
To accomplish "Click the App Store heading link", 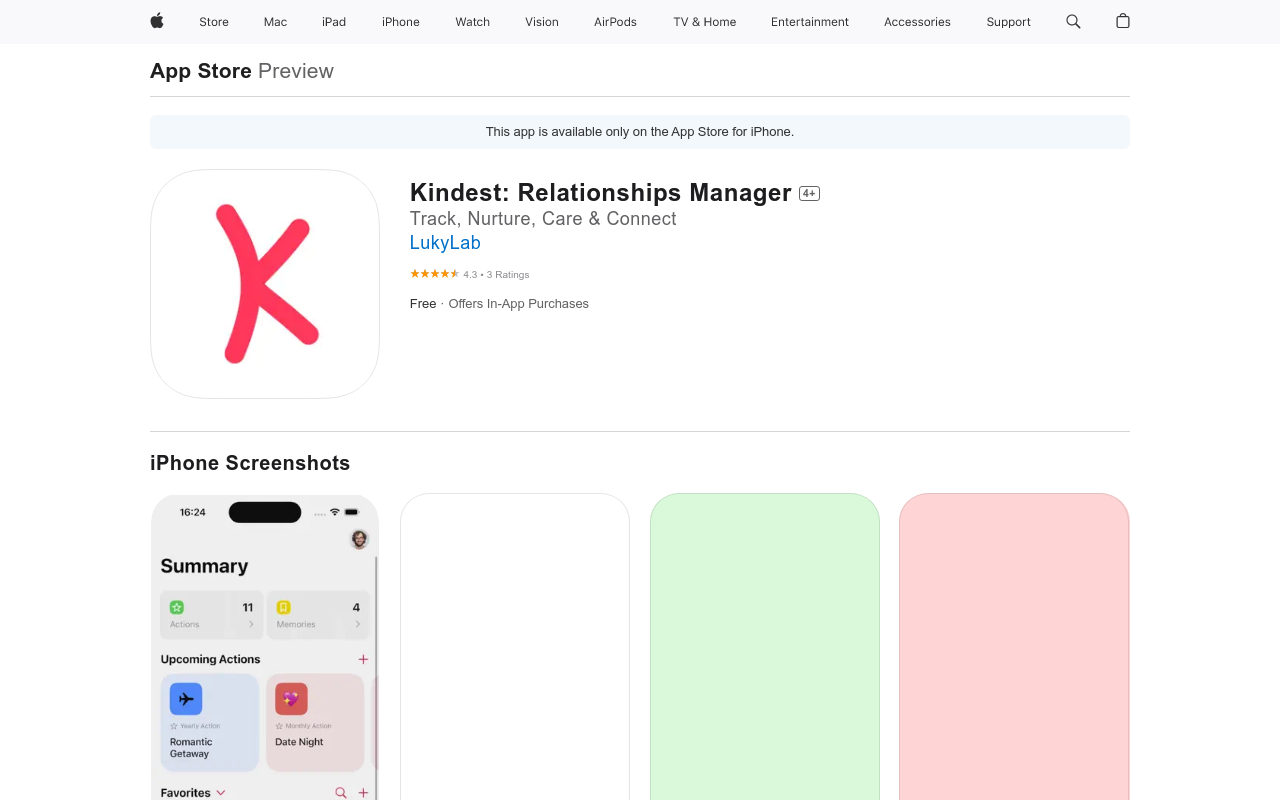I will tap(201, 71).
